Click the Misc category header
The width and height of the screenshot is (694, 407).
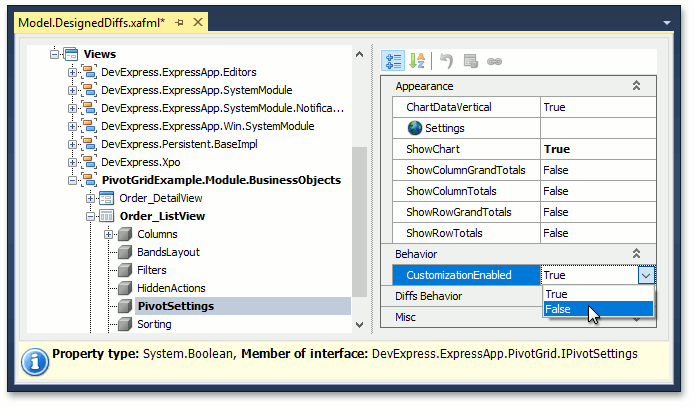[x=405, y=317]
